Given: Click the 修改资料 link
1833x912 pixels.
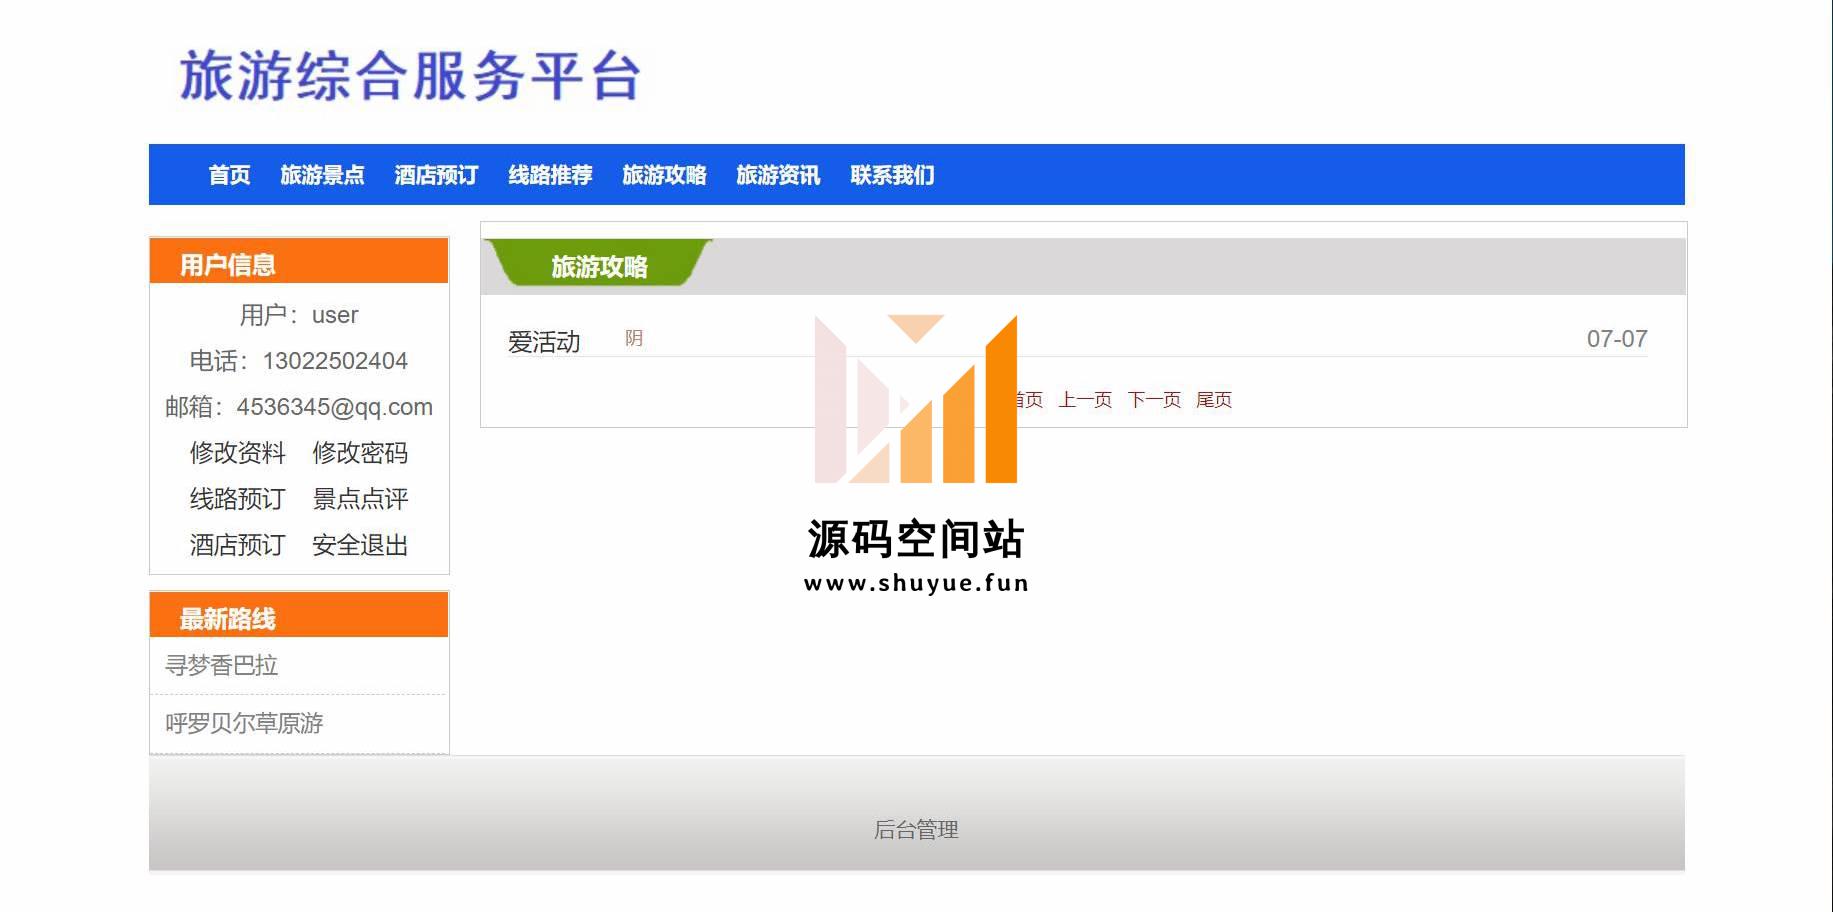Looking at the screenshot, I should tap(238, 453).
